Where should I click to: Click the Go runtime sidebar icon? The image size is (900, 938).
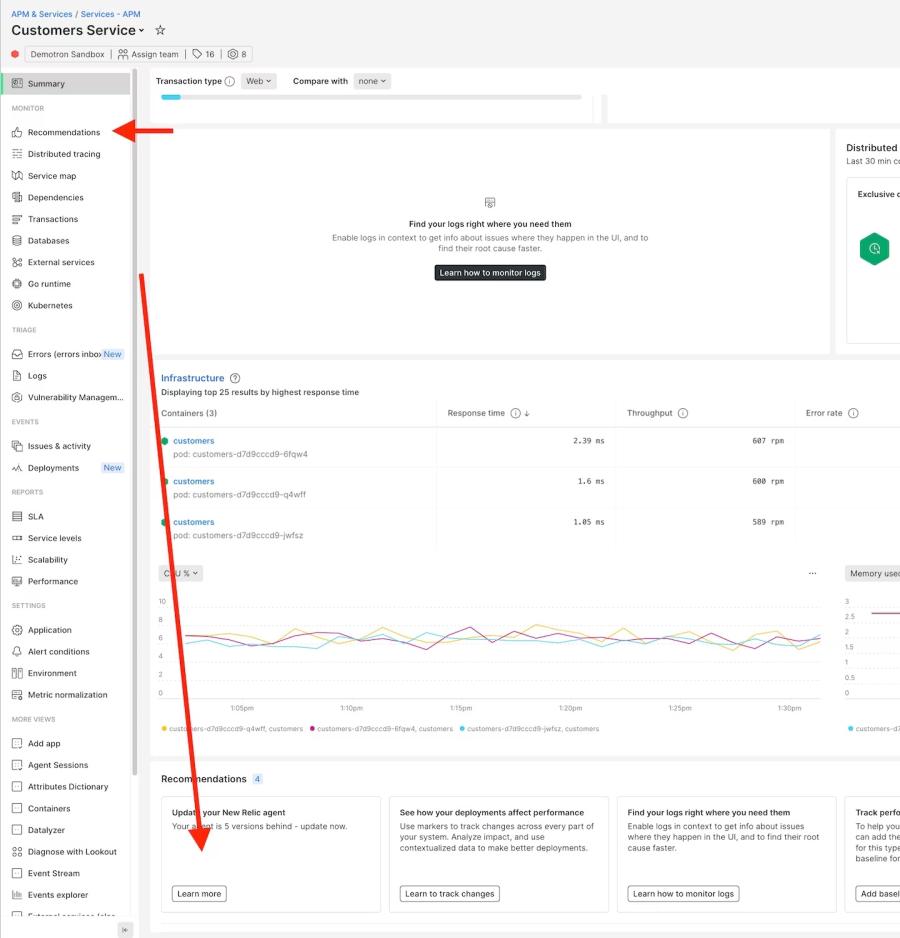click(x=17, y=284)
